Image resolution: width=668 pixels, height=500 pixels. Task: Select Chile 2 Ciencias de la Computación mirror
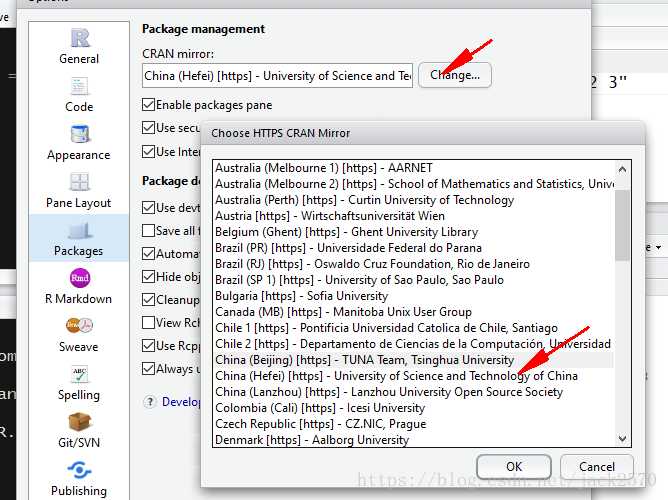[414, 344]
